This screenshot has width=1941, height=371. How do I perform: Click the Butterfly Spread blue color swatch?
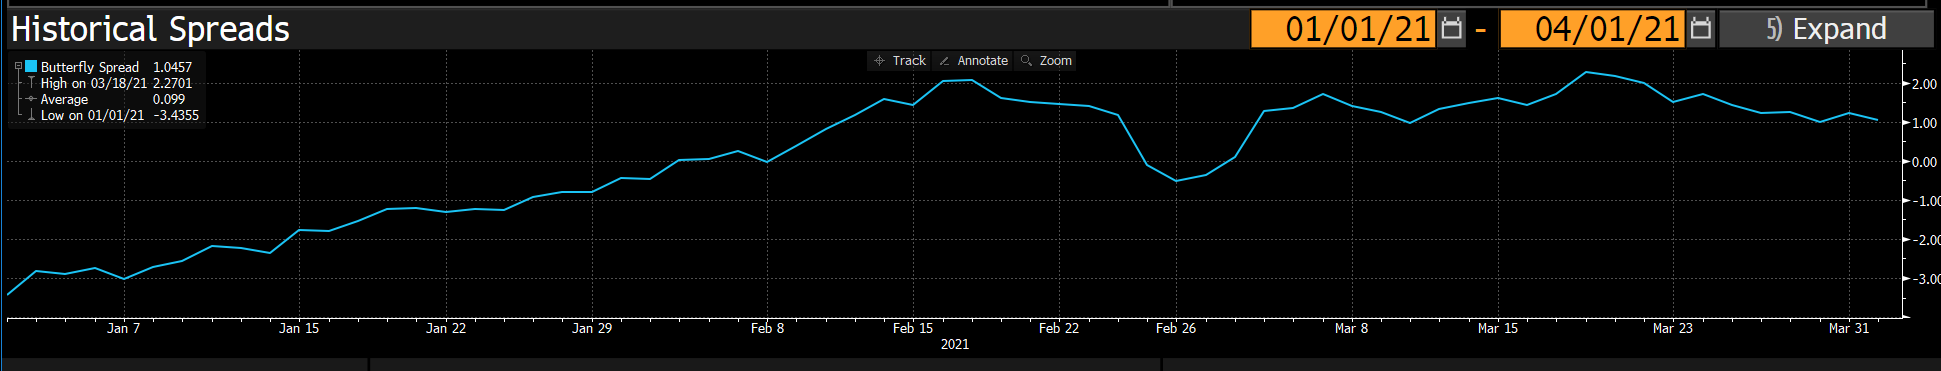point(31,66)
